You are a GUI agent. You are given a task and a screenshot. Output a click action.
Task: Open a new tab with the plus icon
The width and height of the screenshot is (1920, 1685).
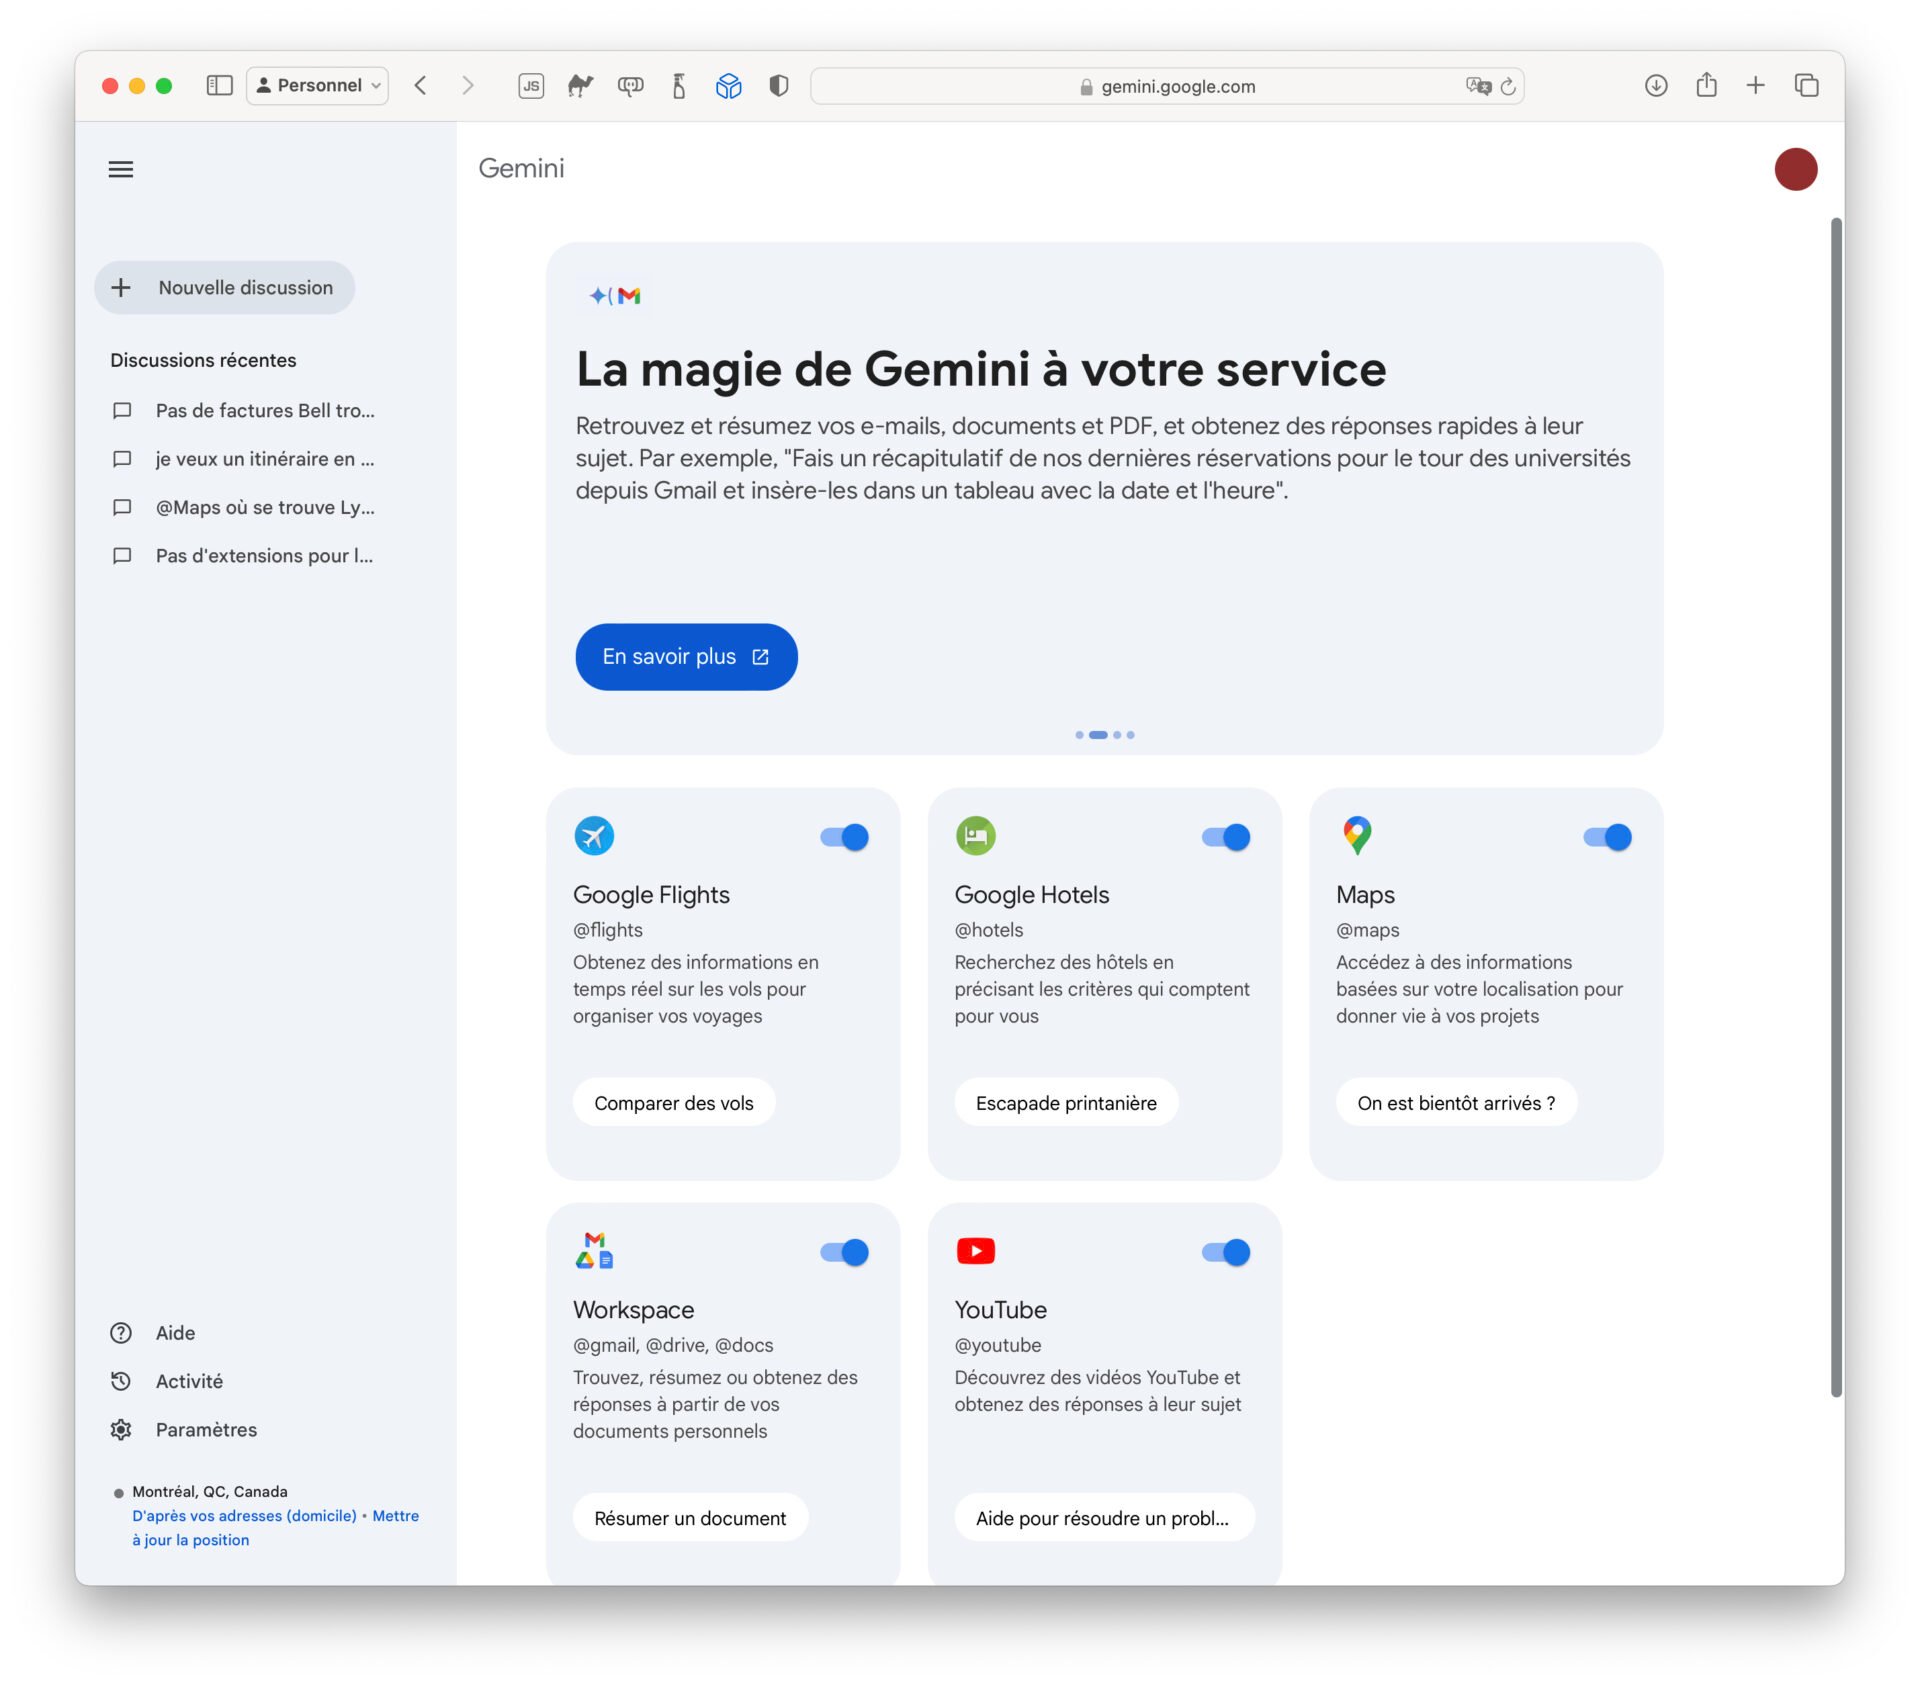coord(1755,85)
